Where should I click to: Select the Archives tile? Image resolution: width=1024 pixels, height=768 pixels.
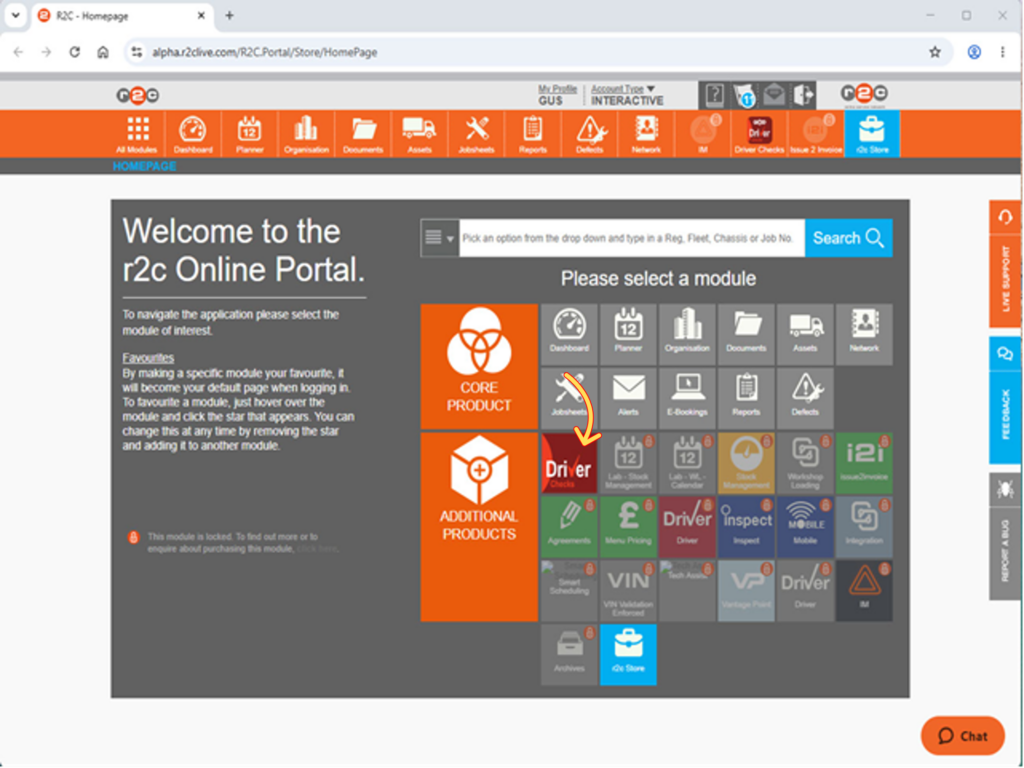pyautogui.click(x=569, y=654)
